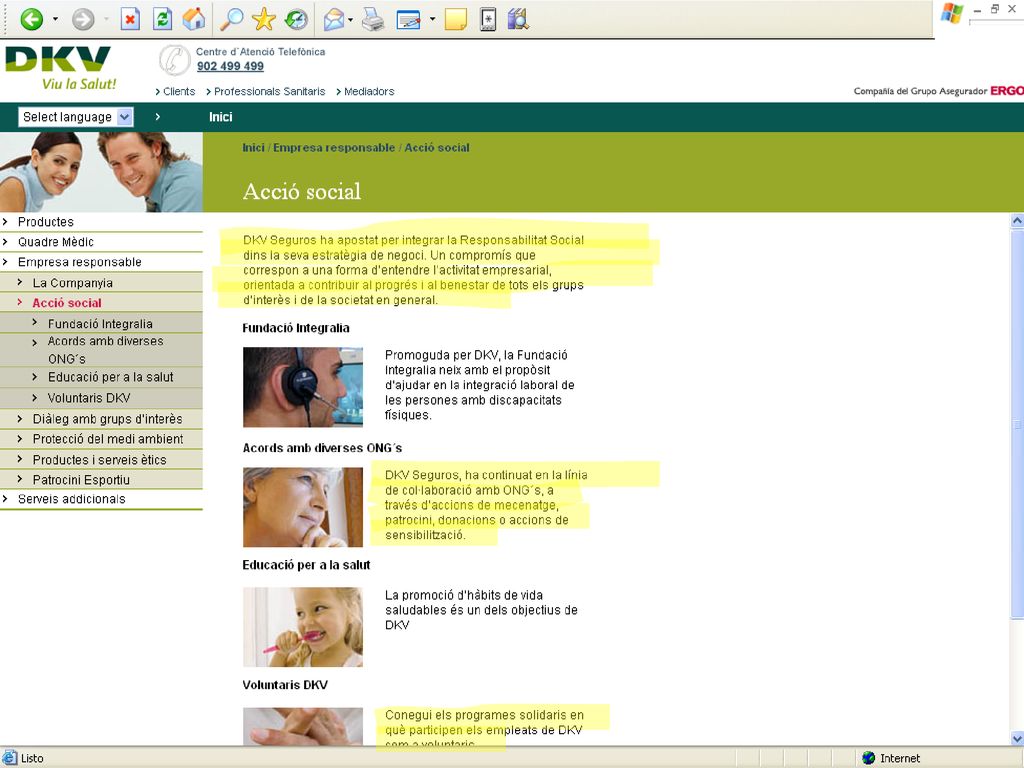
Task: Click the Empresa responsable breadcrumb
Action: click(334, 148)
